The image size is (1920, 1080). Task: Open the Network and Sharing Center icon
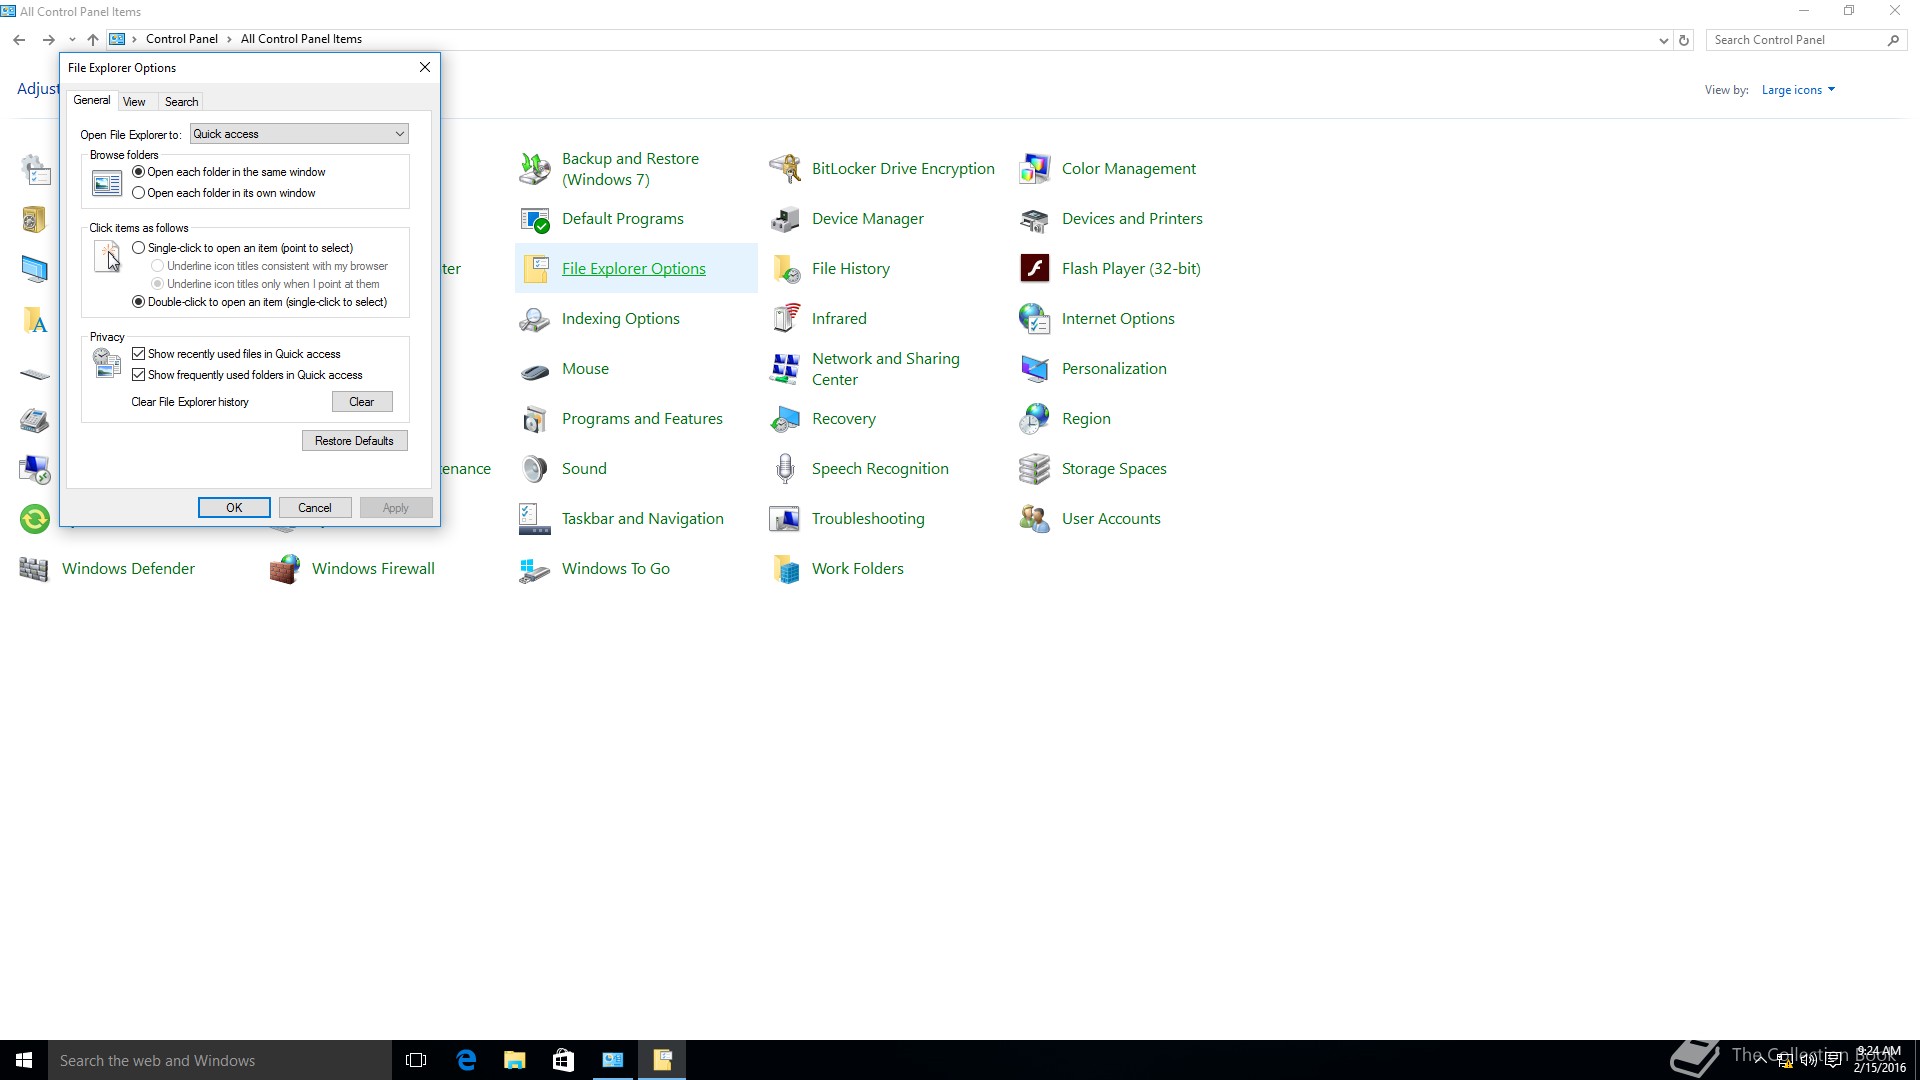pos(785,369)
